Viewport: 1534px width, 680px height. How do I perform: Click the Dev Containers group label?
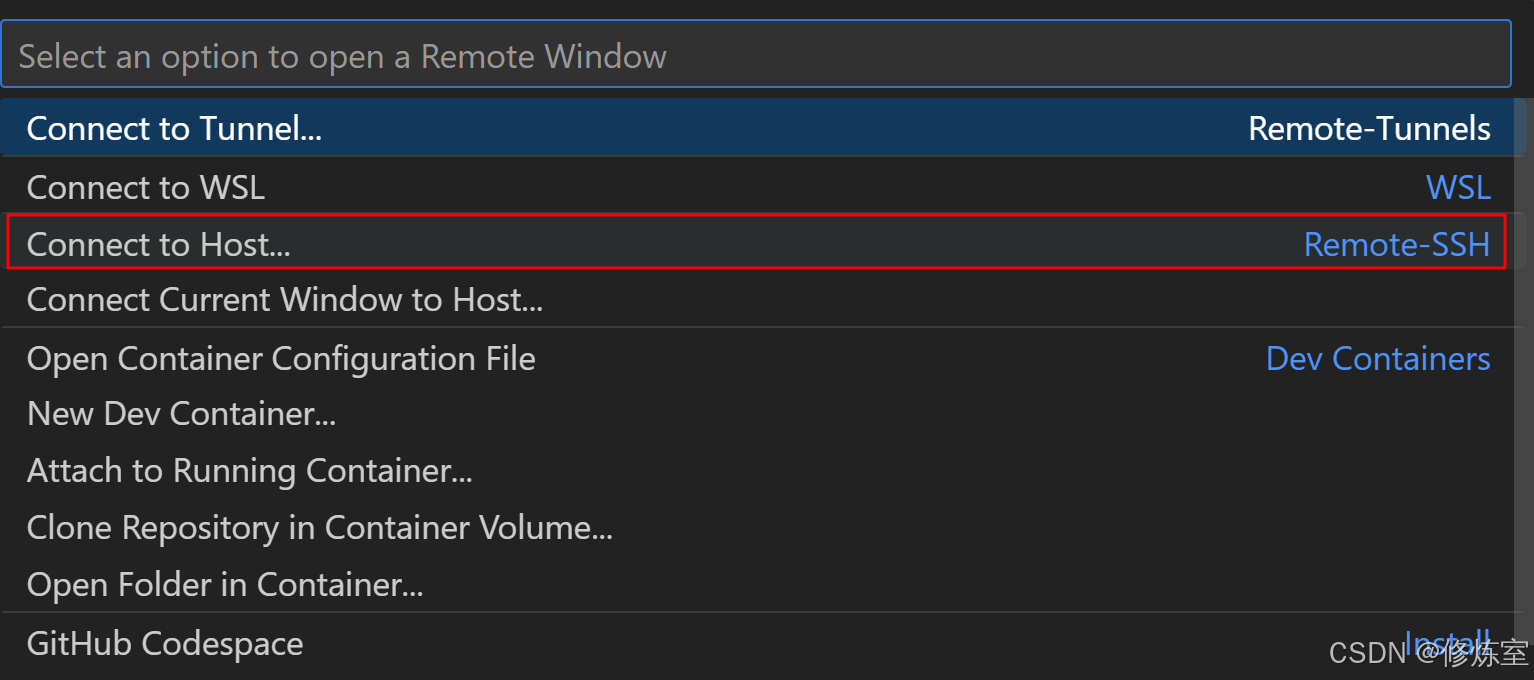tap(1377, 359)
